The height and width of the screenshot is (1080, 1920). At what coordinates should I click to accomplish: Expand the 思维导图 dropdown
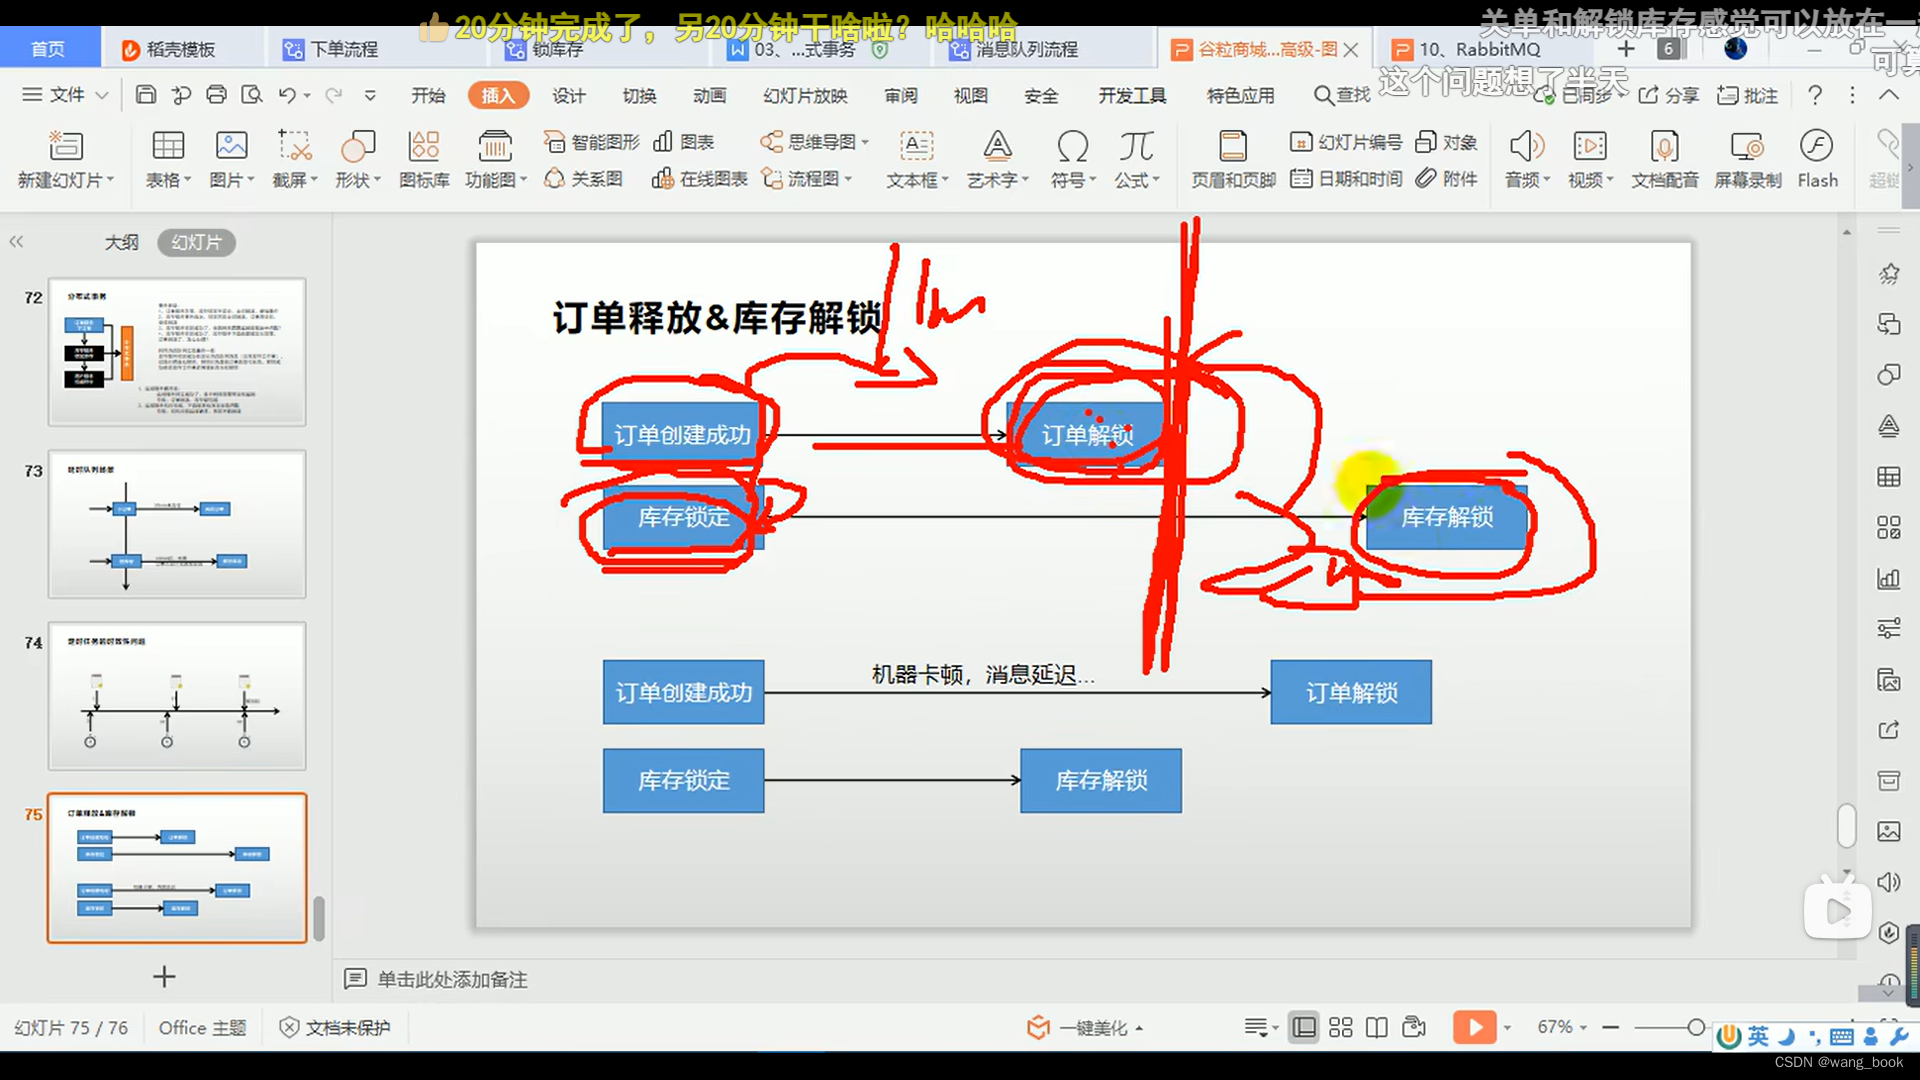pyautogui.click(x=865, y=142)
